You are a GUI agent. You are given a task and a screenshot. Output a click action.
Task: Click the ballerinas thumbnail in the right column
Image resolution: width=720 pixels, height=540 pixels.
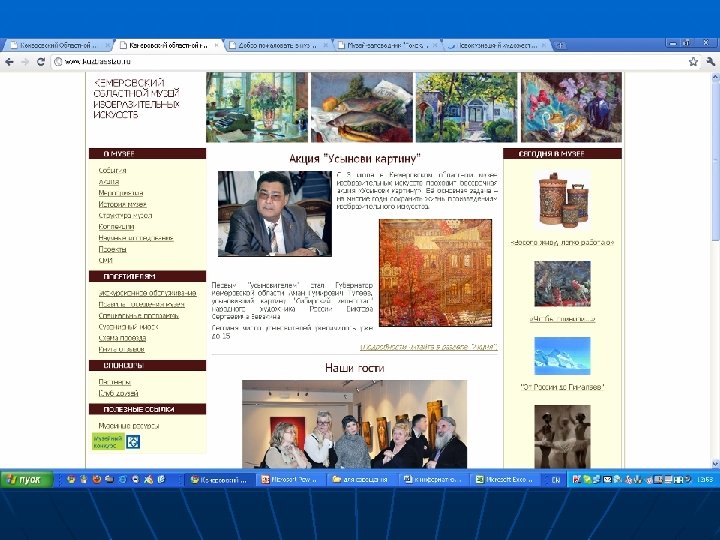tap(562, 437)
